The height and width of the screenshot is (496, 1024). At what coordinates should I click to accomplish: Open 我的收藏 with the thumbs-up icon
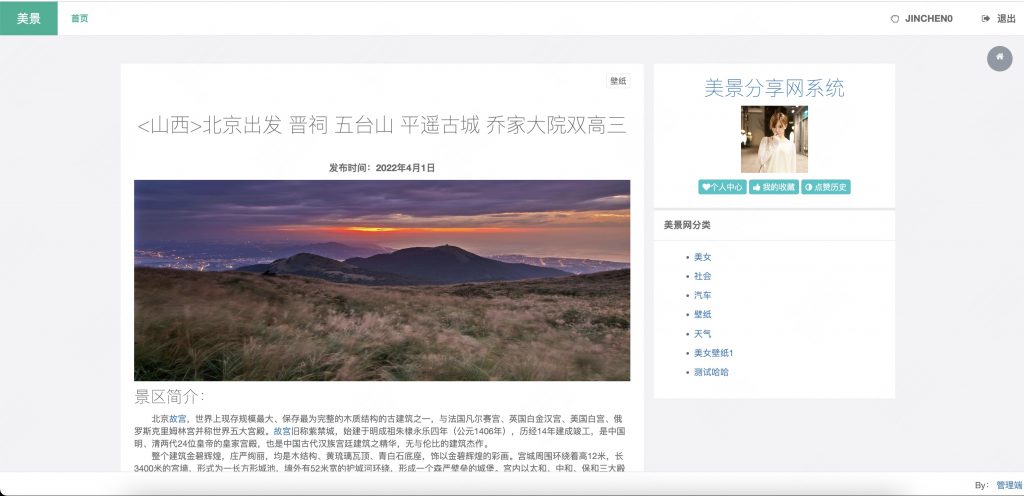point(773,187)
